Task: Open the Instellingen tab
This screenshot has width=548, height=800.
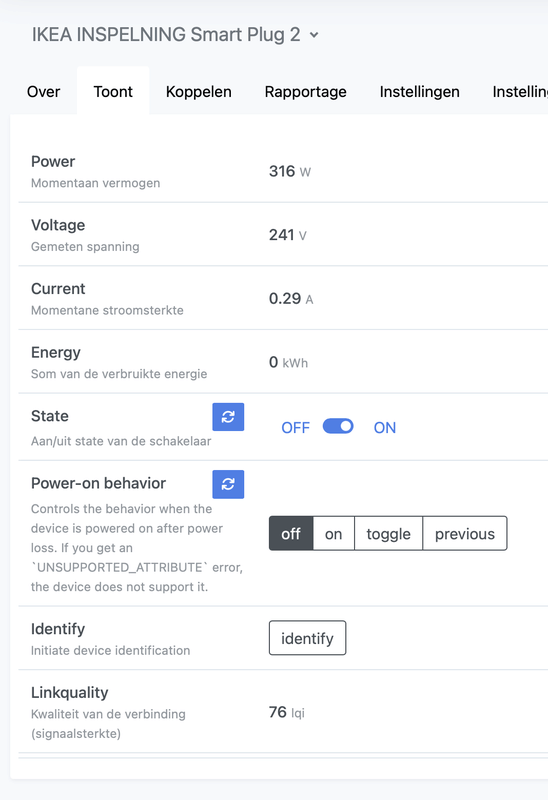Action: tap(419, 91)
